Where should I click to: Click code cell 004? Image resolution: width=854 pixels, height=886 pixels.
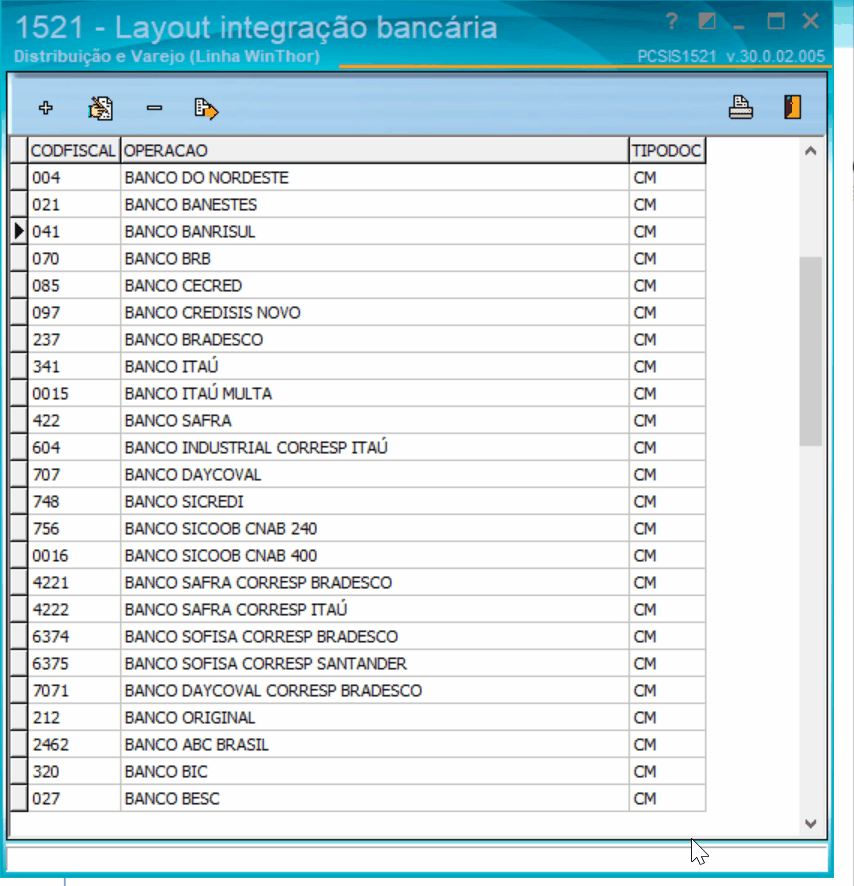[74, 177]
